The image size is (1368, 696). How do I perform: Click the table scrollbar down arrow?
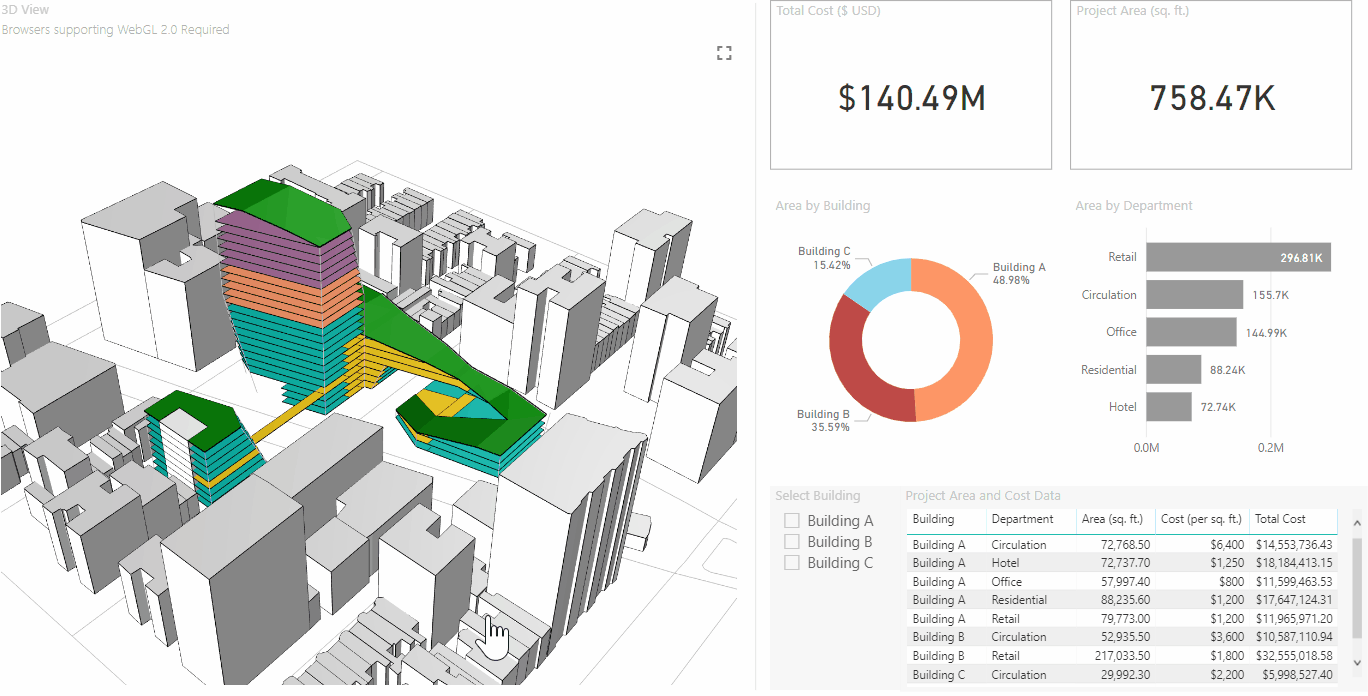(x=1357, y=662)
